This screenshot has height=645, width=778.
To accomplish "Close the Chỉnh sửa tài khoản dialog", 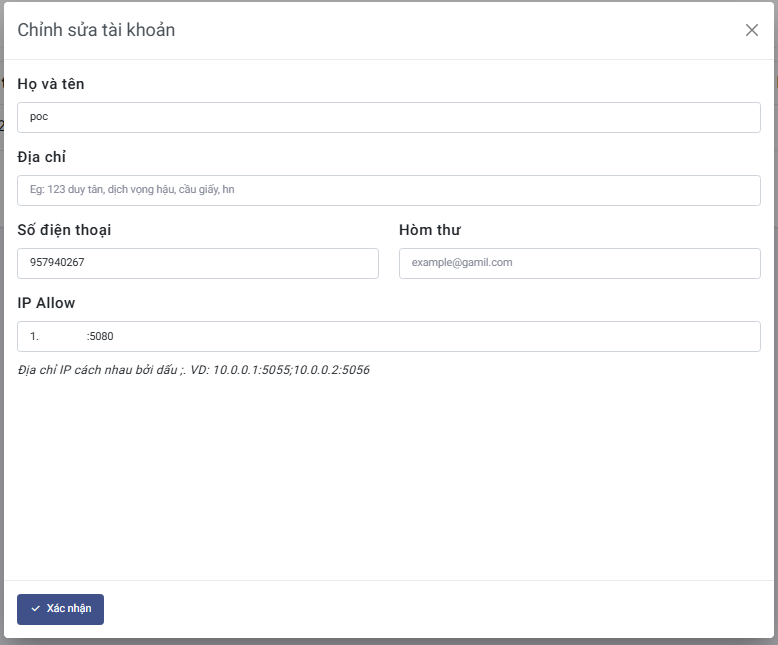I will [752, 30].
